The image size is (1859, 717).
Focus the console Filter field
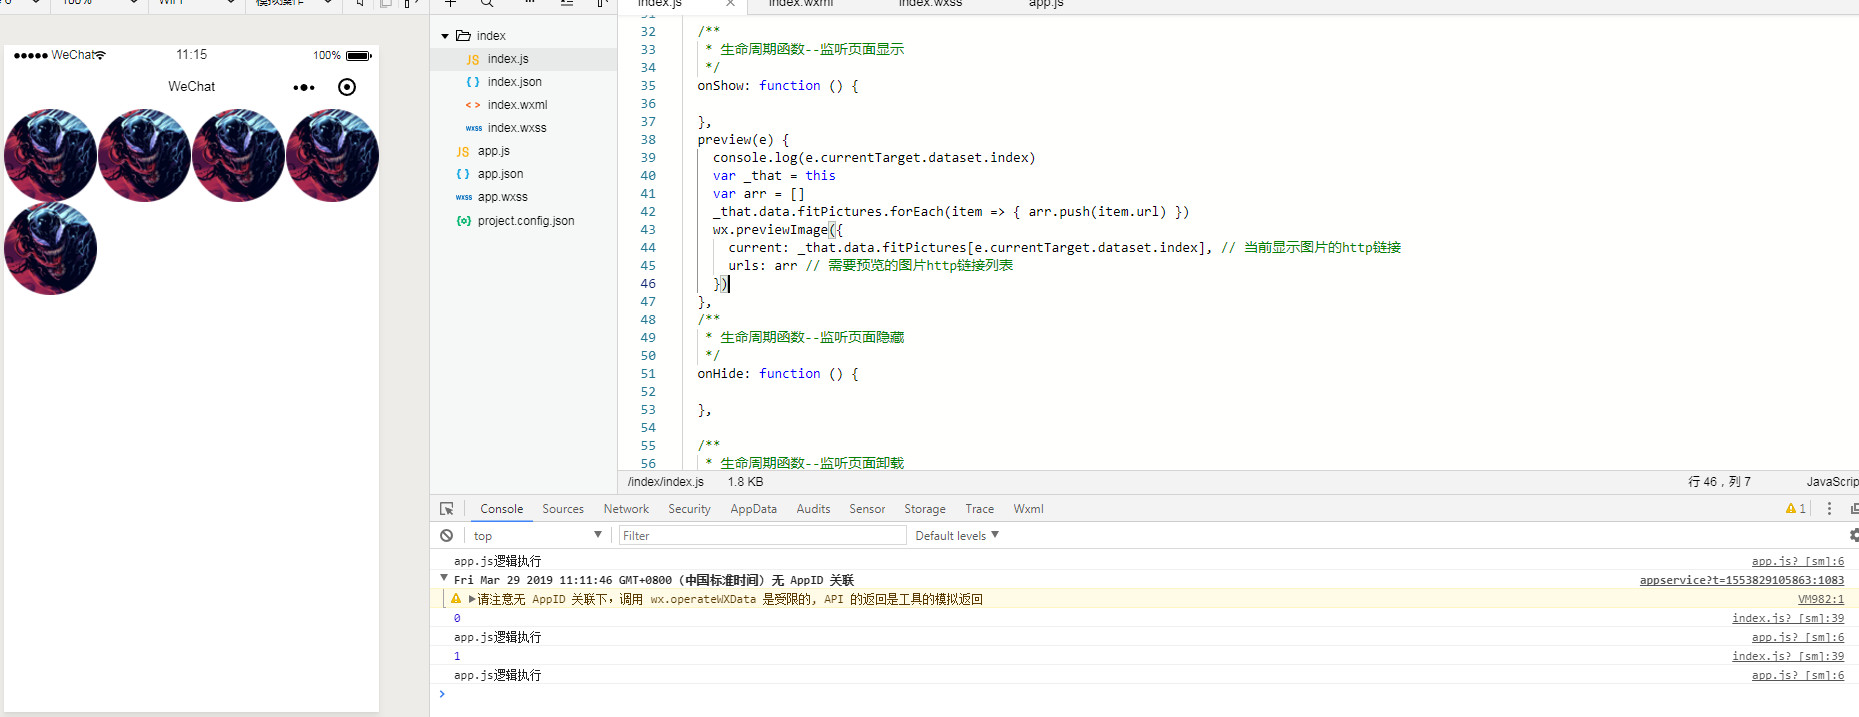click(762, 536)
